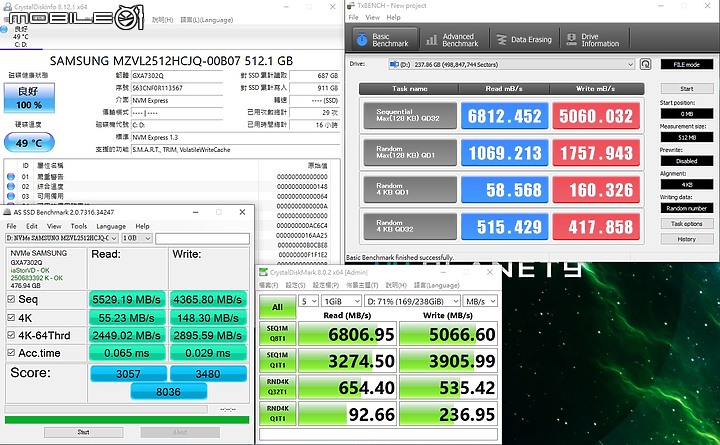
Task: Switch to Advanced Benchmark tab in TxBENCH
Action: pos(453,39)
